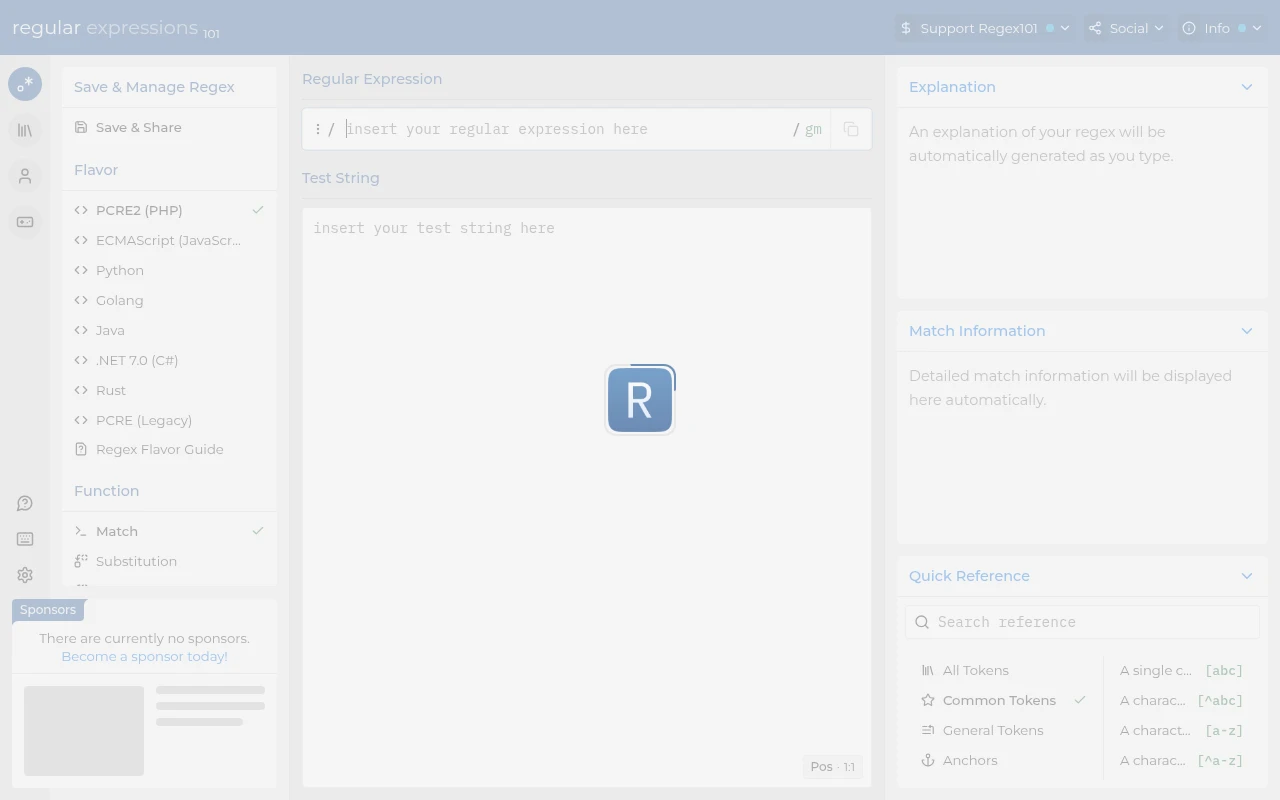Collapse the Match Information panel
Screen dimensions: 1280x800
1246,331
